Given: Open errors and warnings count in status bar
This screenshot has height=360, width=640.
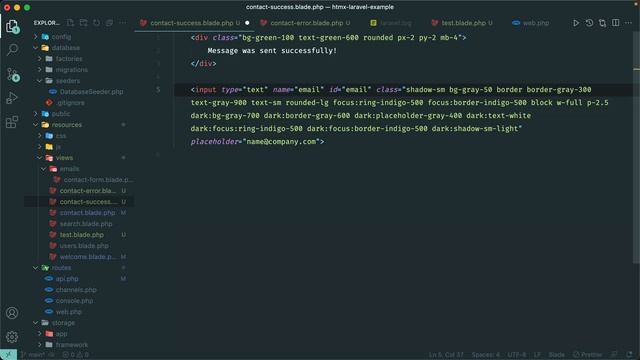Looking at the screenshot, I should click(76, 355).
